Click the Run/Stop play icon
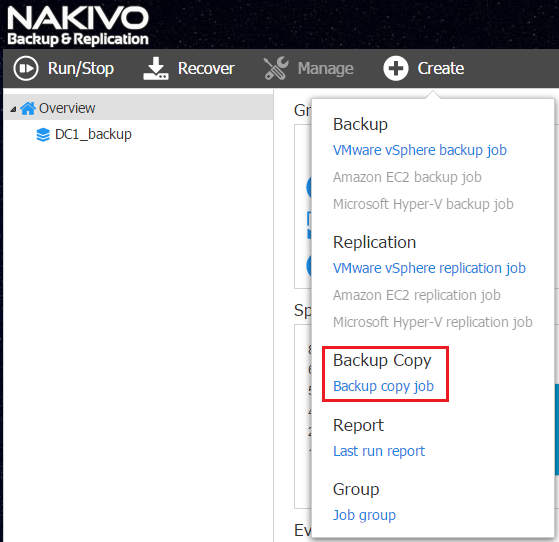 click(x=26, y=68)
